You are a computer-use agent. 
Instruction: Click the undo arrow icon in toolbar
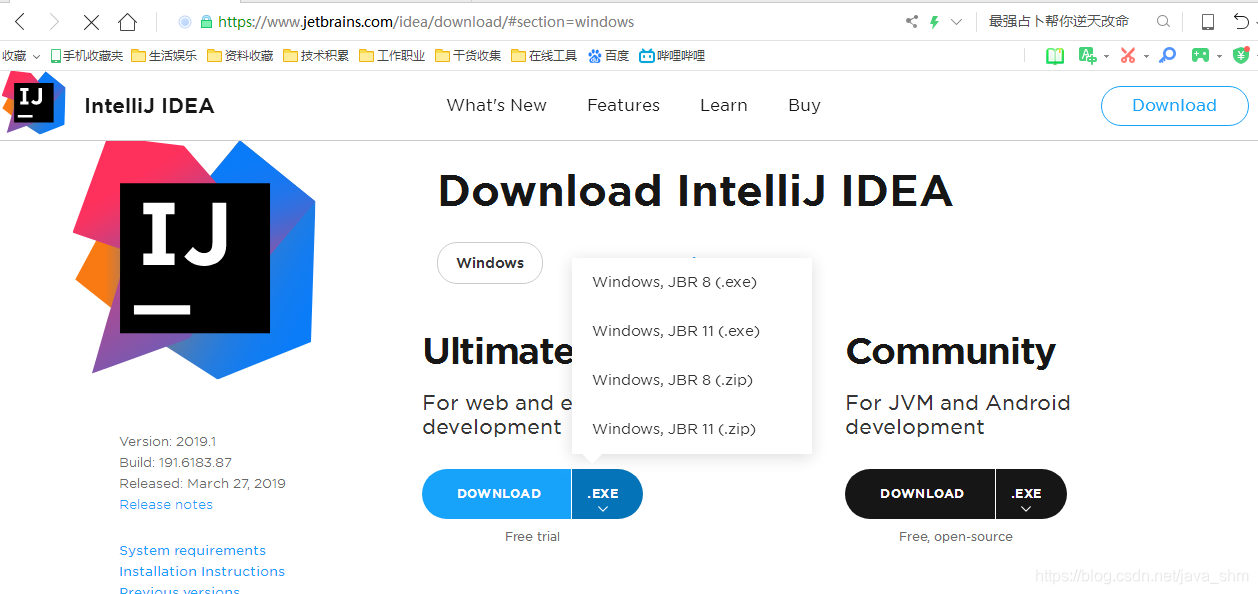point(1241,21)
